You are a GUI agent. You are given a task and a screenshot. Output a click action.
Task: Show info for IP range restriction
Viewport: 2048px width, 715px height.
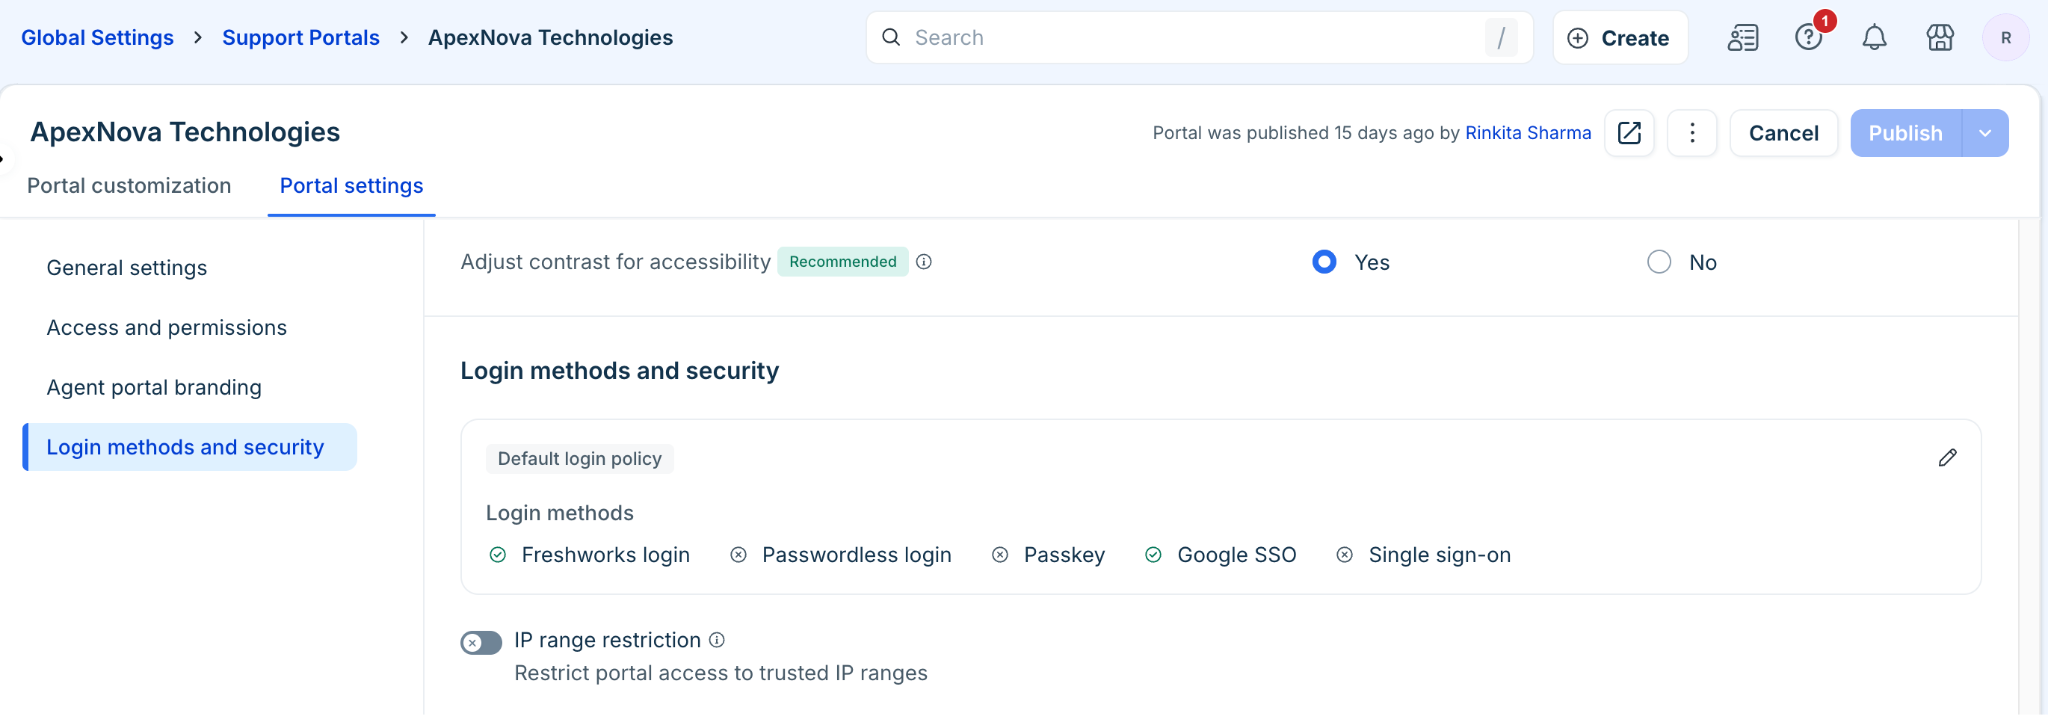(717, 640)
